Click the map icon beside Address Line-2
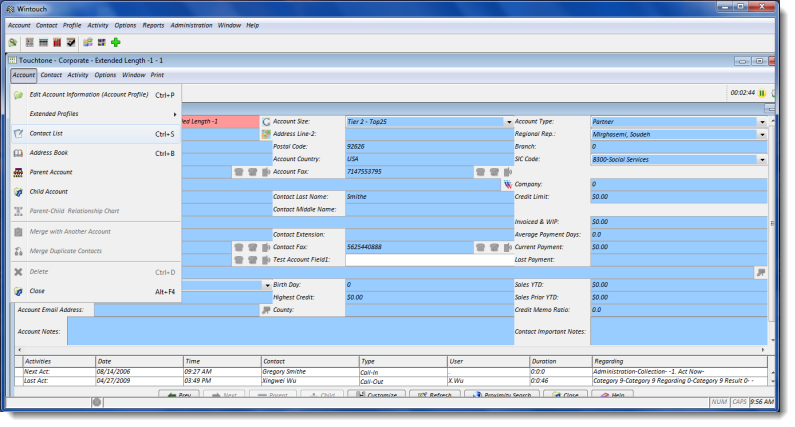This screenshot has height=427, width=795. 266,134
